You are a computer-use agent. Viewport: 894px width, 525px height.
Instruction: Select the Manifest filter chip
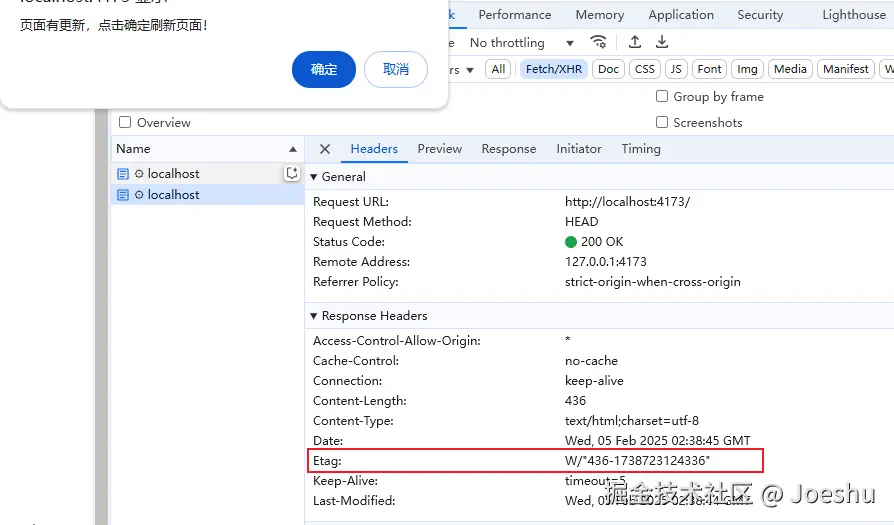coord(846,69)
